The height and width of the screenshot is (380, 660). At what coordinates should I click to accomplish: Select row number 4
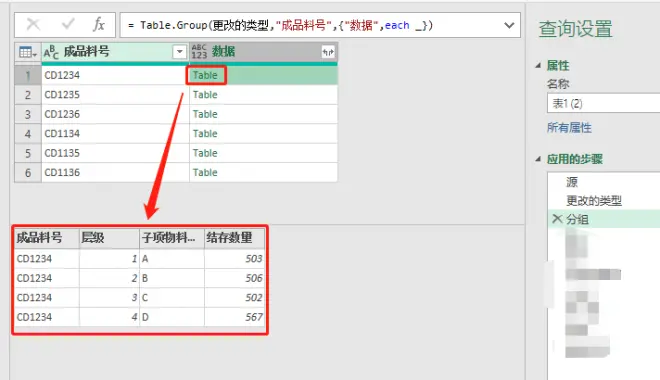pyautogui.click(x=28, y=133)
